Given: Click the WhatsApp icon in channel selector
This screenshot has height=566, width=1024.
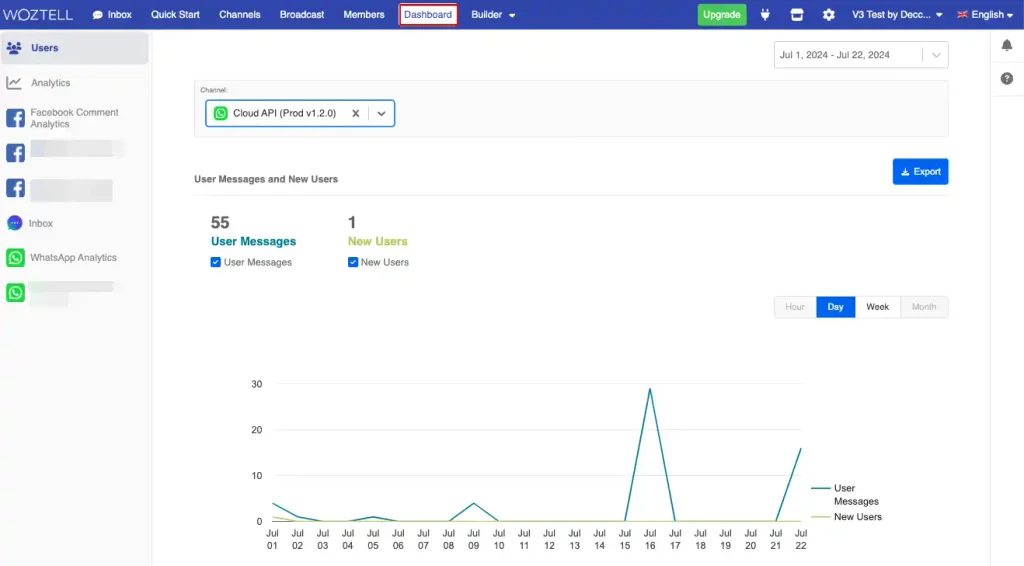Looking at the screenshot, I should click(221, 113).
